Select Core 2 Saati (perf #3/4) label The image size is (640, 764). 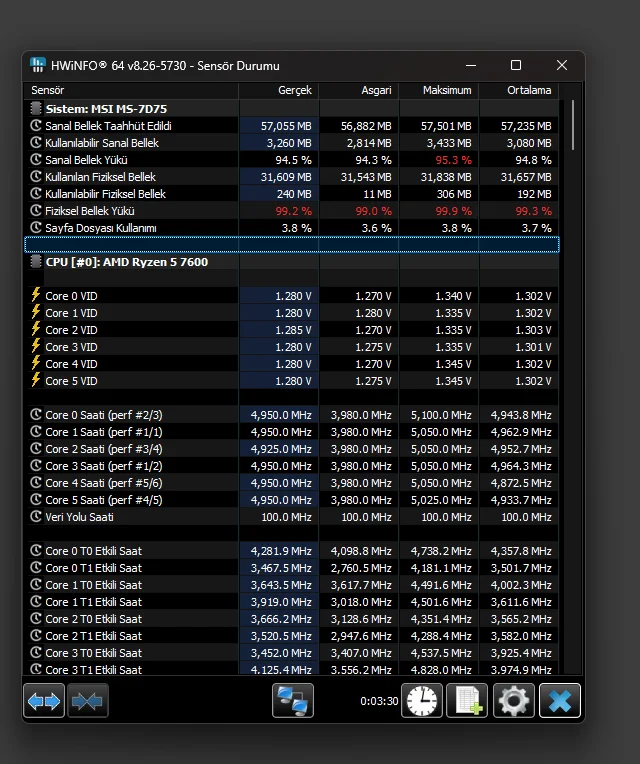pyautogui.click(x=104, y=449)
